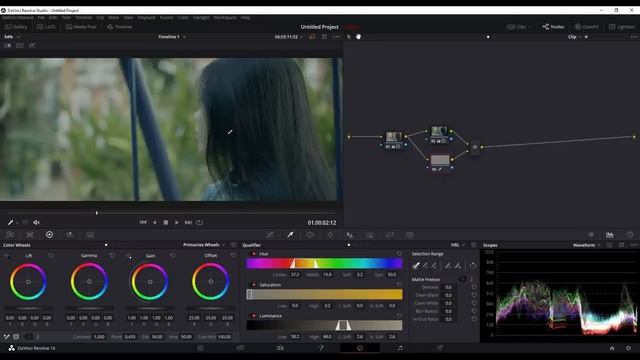Screen dimensions: 640x360
Task: Stop playback
Action: [166, 222]
